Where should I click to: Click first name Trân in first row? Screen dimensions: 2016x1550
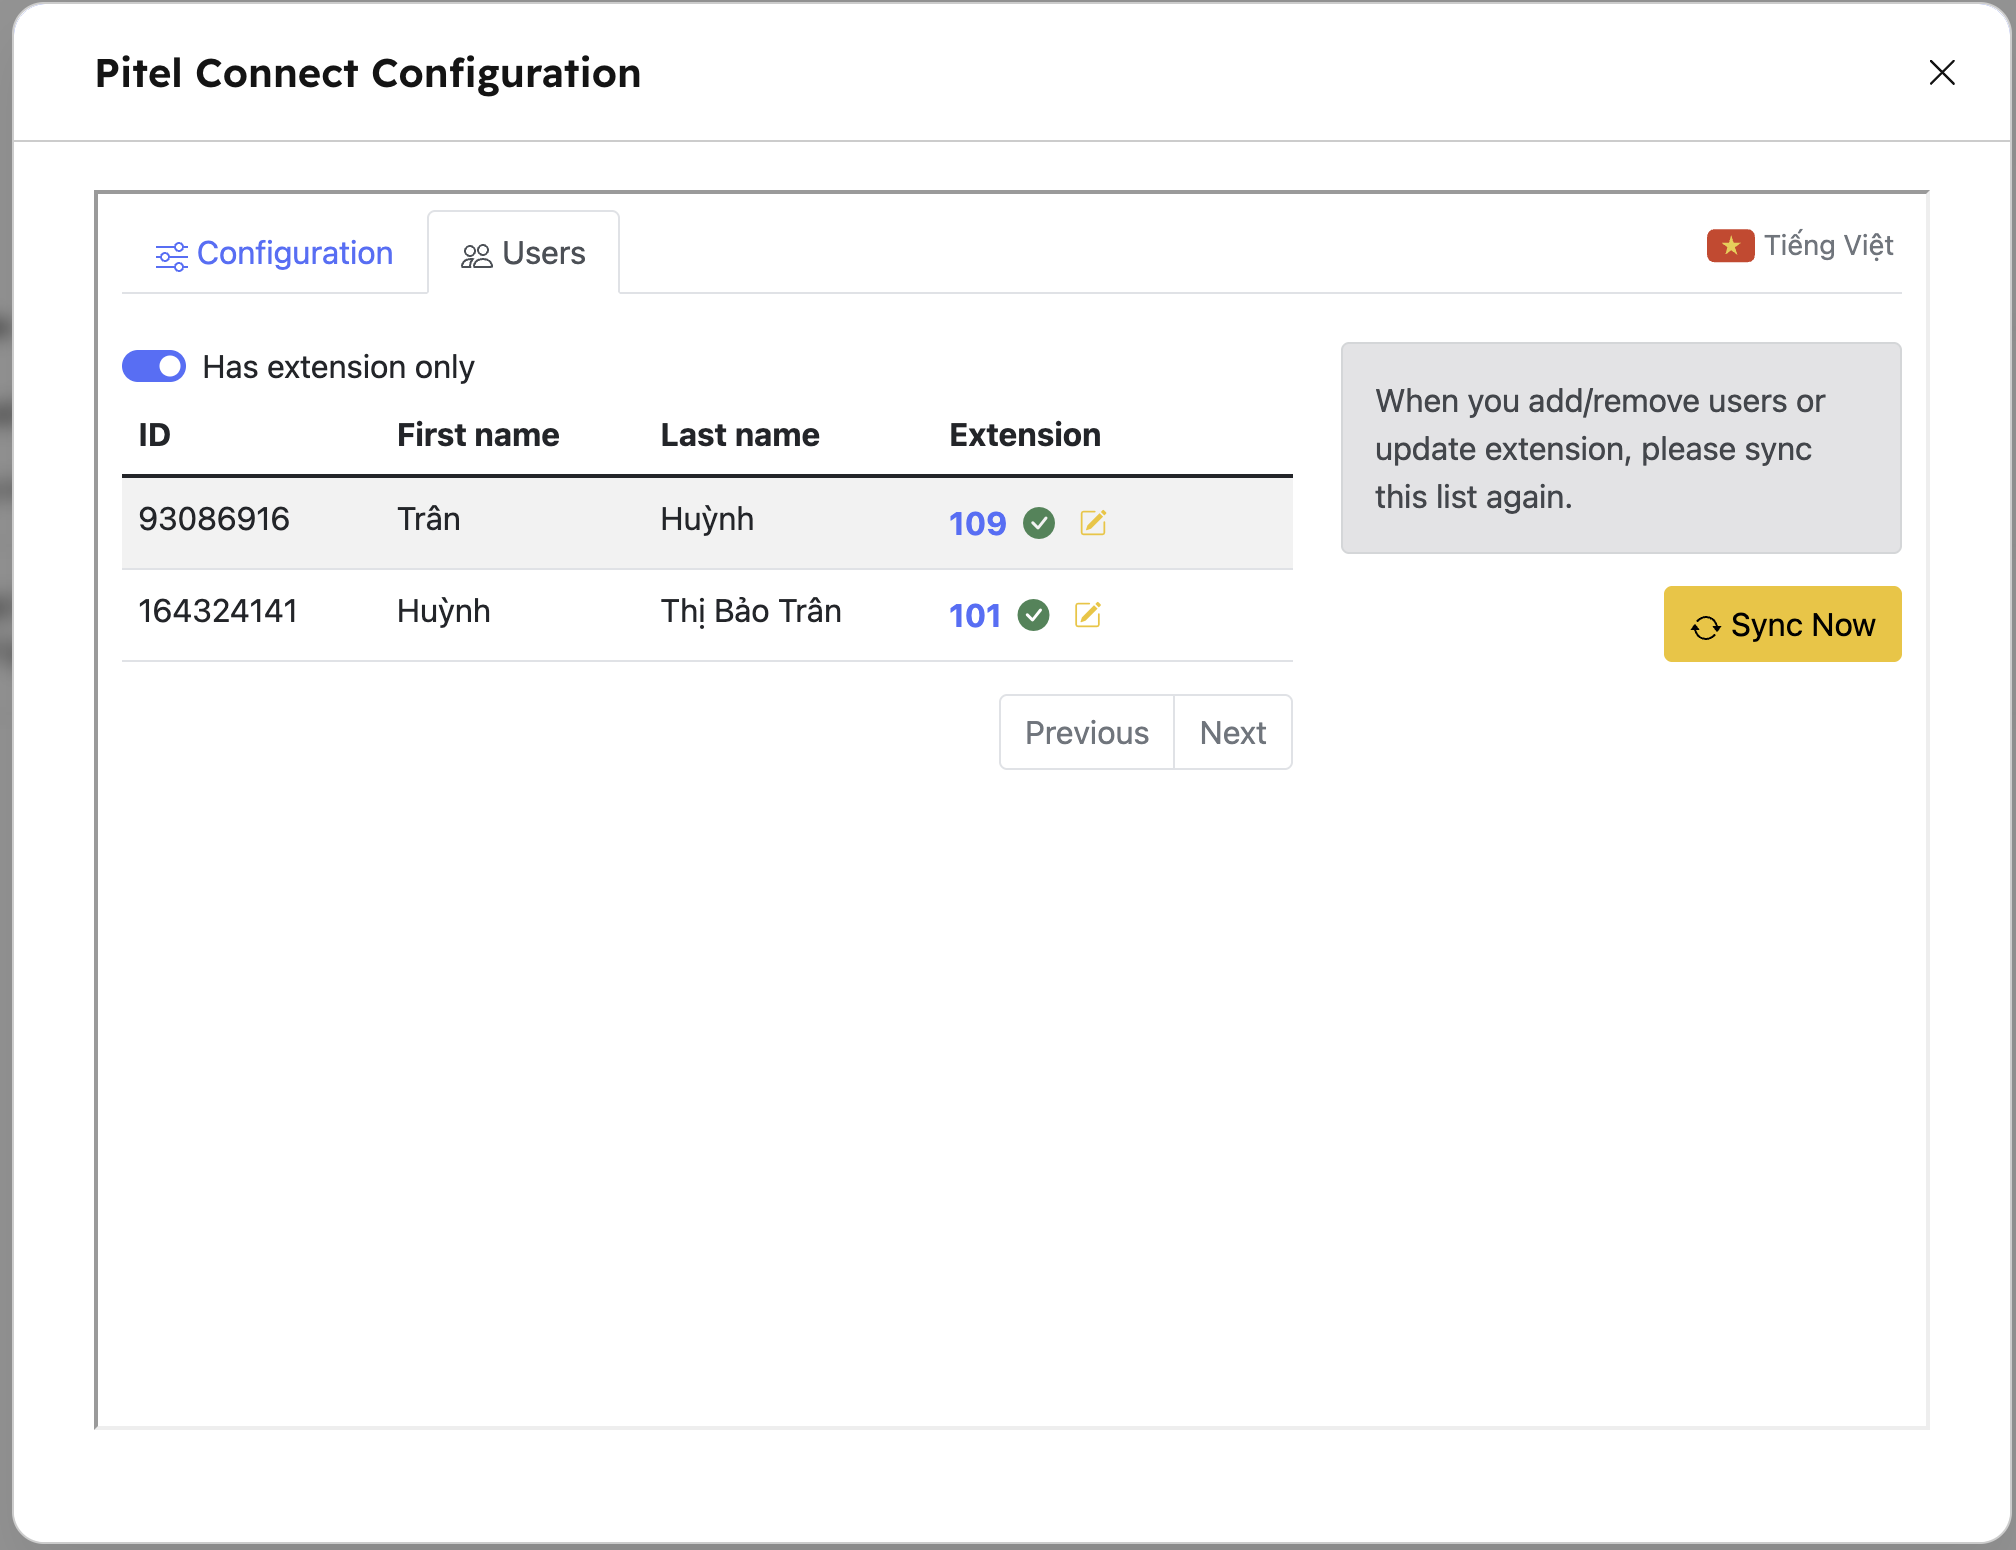click(x=429, y=519)
